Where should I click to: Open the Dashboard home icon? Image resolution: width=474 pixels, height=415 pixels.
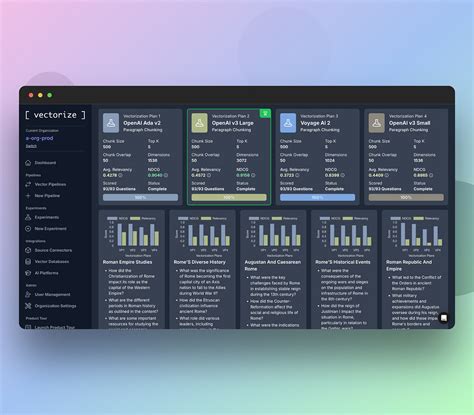coord(28,163)
